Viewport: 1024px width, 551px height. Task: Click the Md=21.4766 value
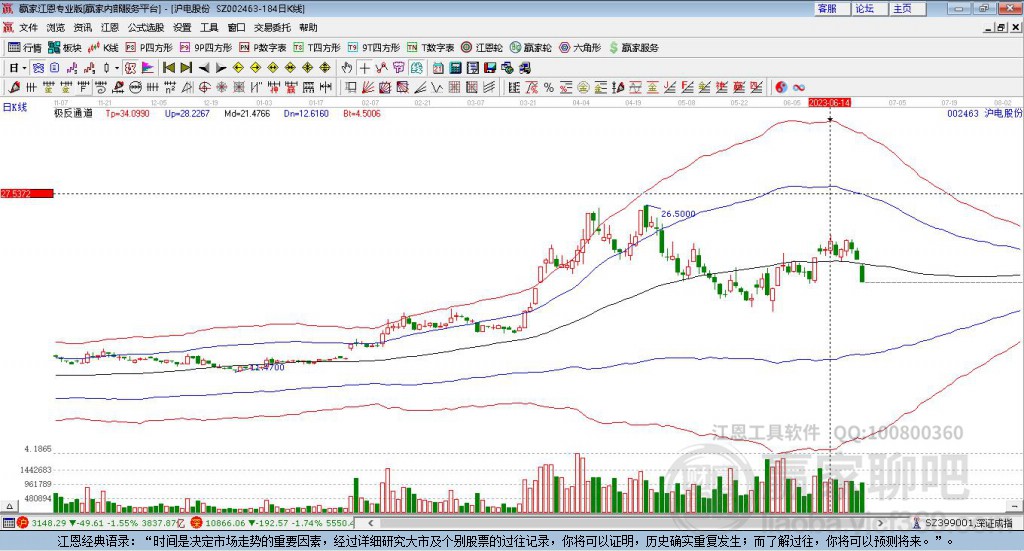point(247,114)
